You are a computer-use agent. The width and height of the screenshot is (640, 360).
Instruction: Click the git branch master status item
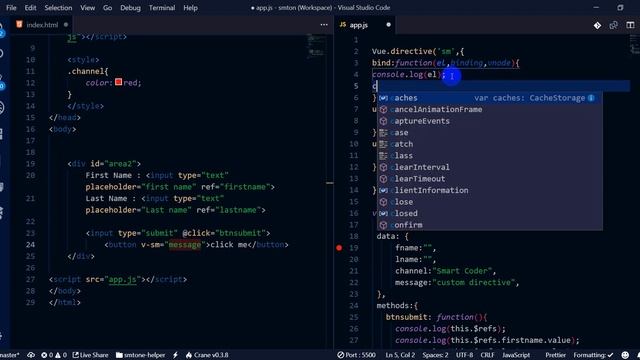coord(10,355)
